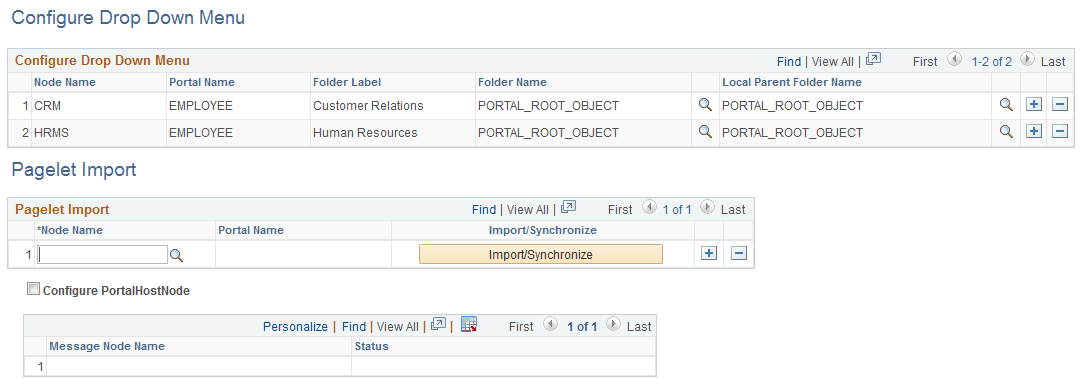Add a row after the CRM row
1082x384 pixels.
[1033, 105]
